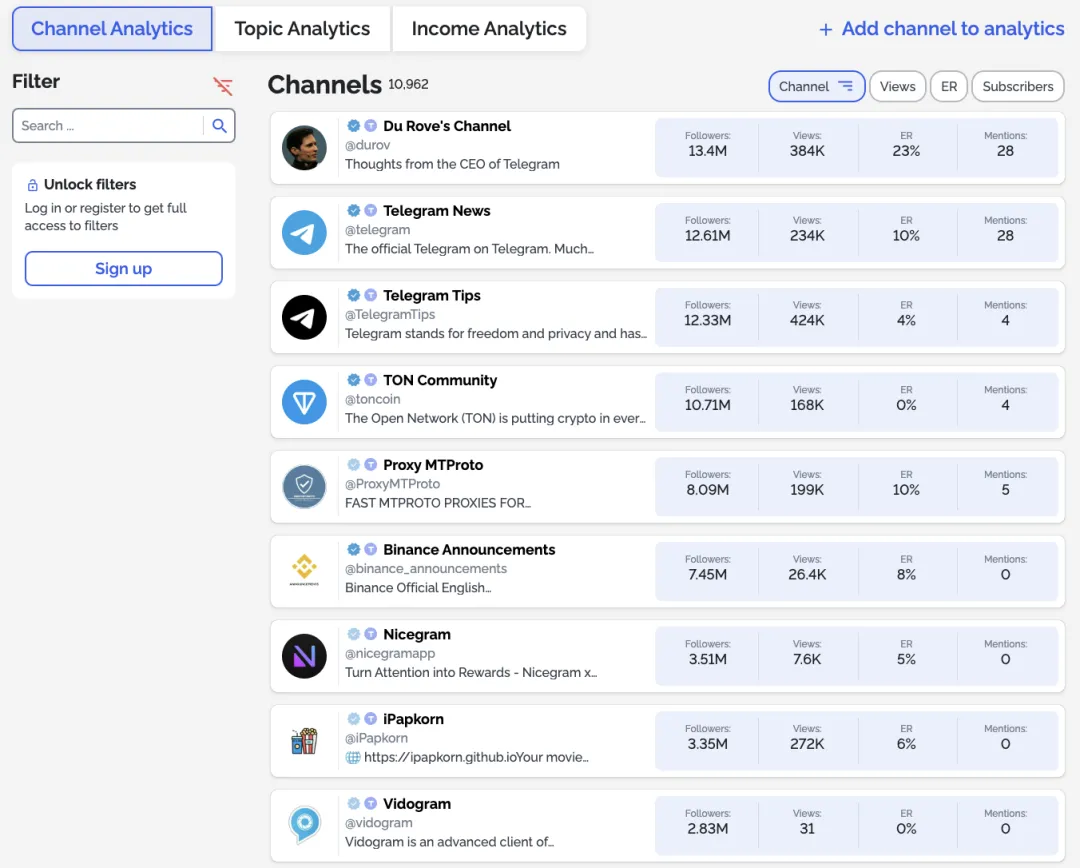The image size is (1080, 868).
Task: Sort channels by Subscribers
Action: tap(1018, 86)
